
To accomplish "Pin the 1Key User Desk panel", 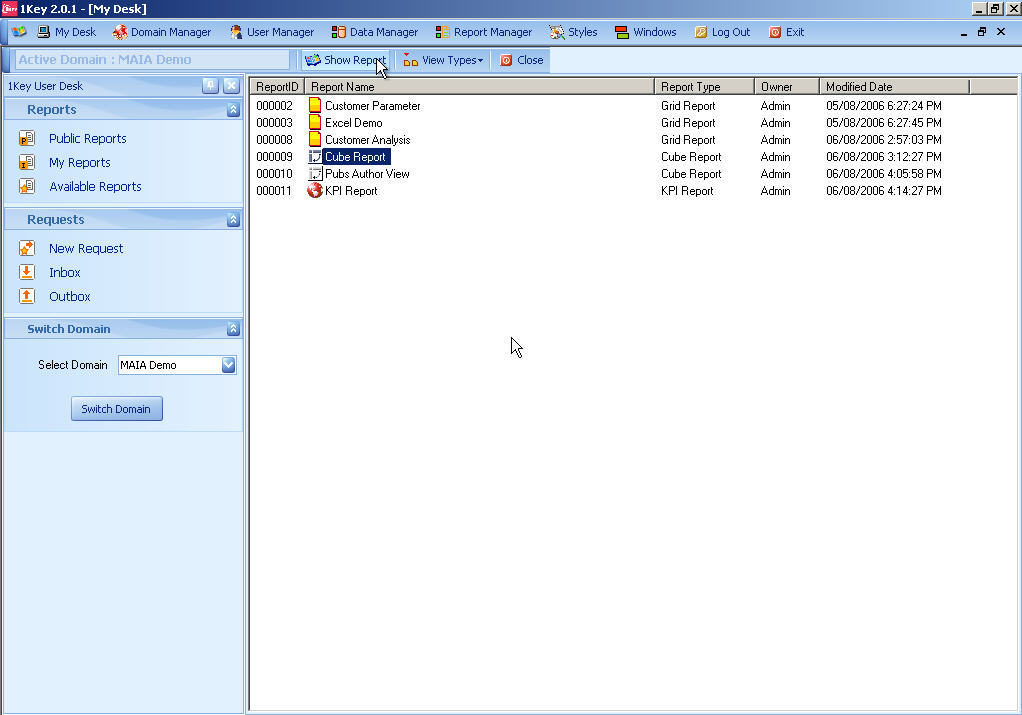I will (211, 85).
